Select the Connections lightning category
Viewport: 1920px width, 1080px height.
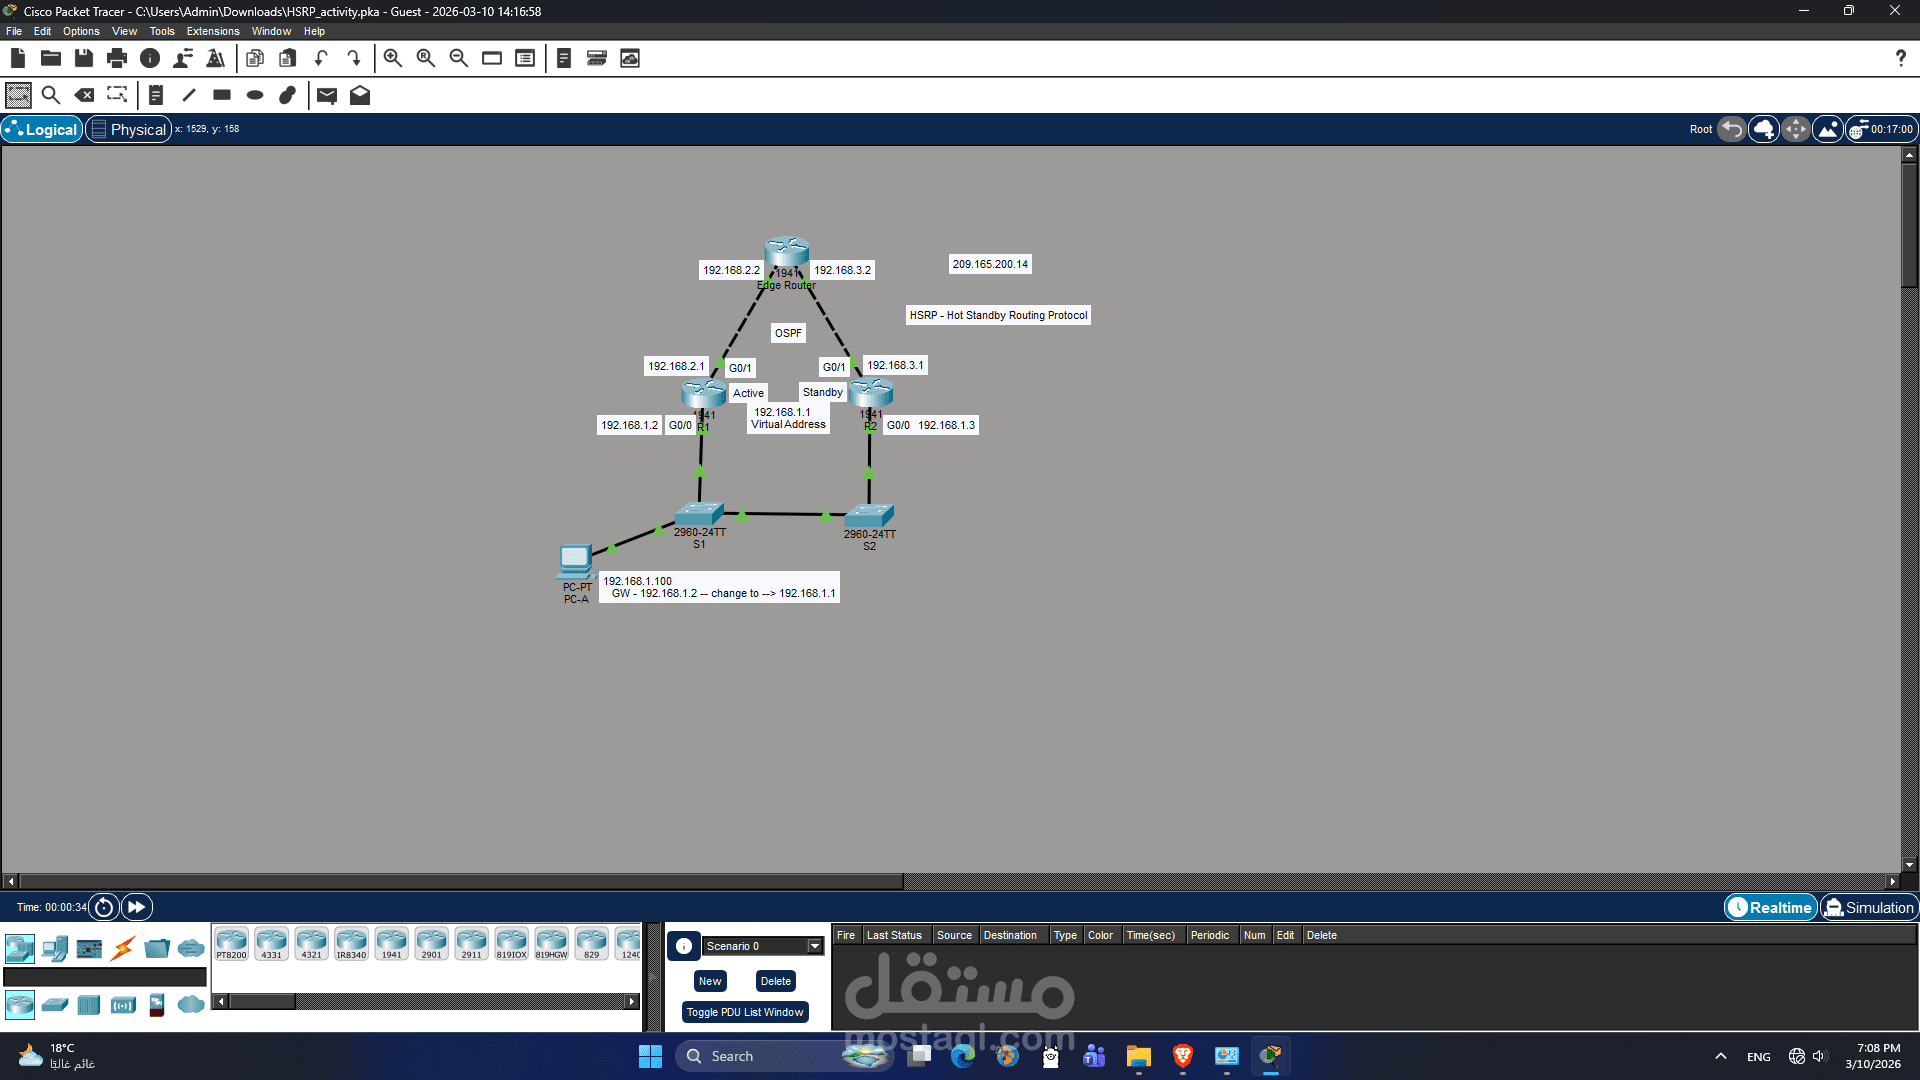[x=123, y=948]
